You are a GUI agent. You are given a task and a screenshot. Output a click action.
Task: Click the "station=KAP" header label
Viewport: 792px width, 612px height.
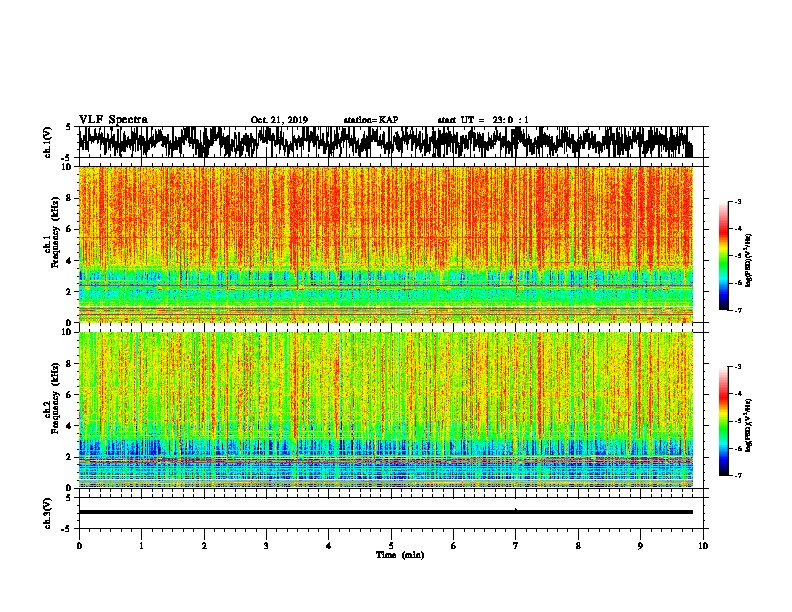click(371, 120)
